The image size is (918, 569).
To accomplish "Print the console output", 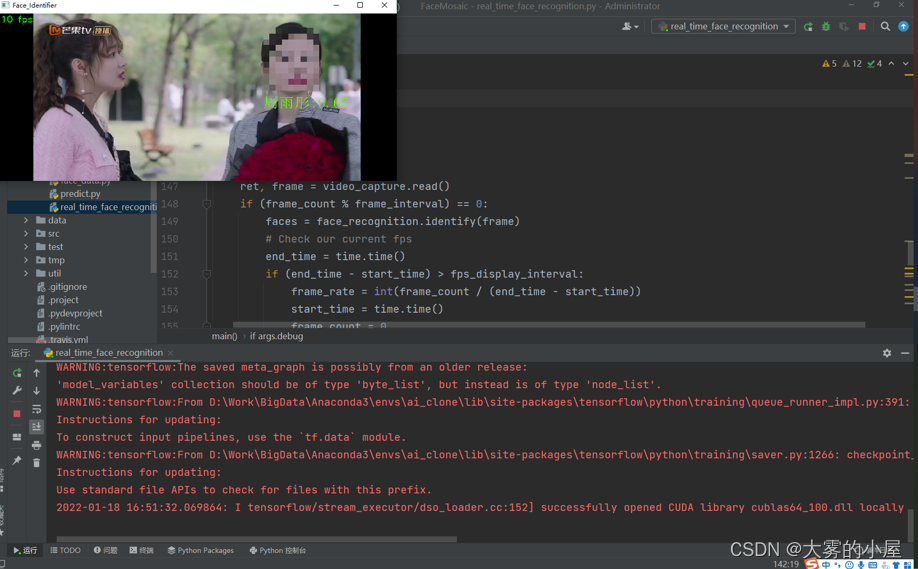I will point(36,445).
